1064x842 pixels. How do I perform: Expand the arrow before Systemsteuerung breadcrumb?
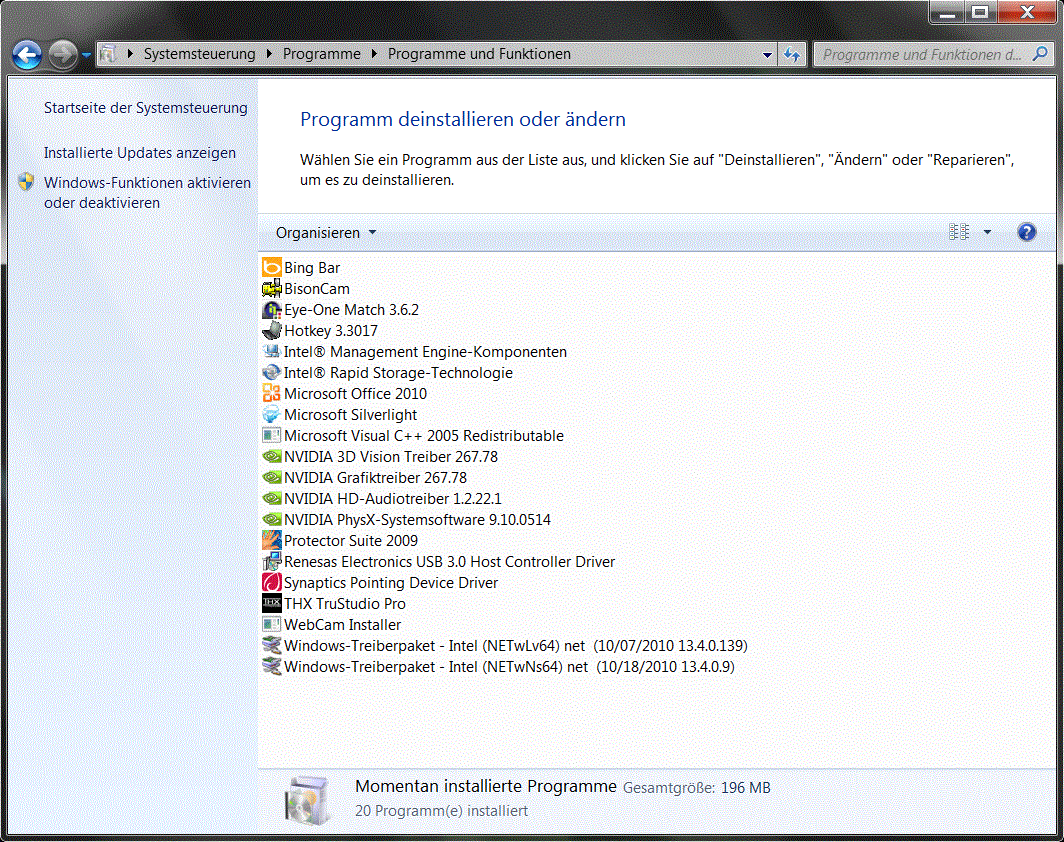click(x=130, y=54)
